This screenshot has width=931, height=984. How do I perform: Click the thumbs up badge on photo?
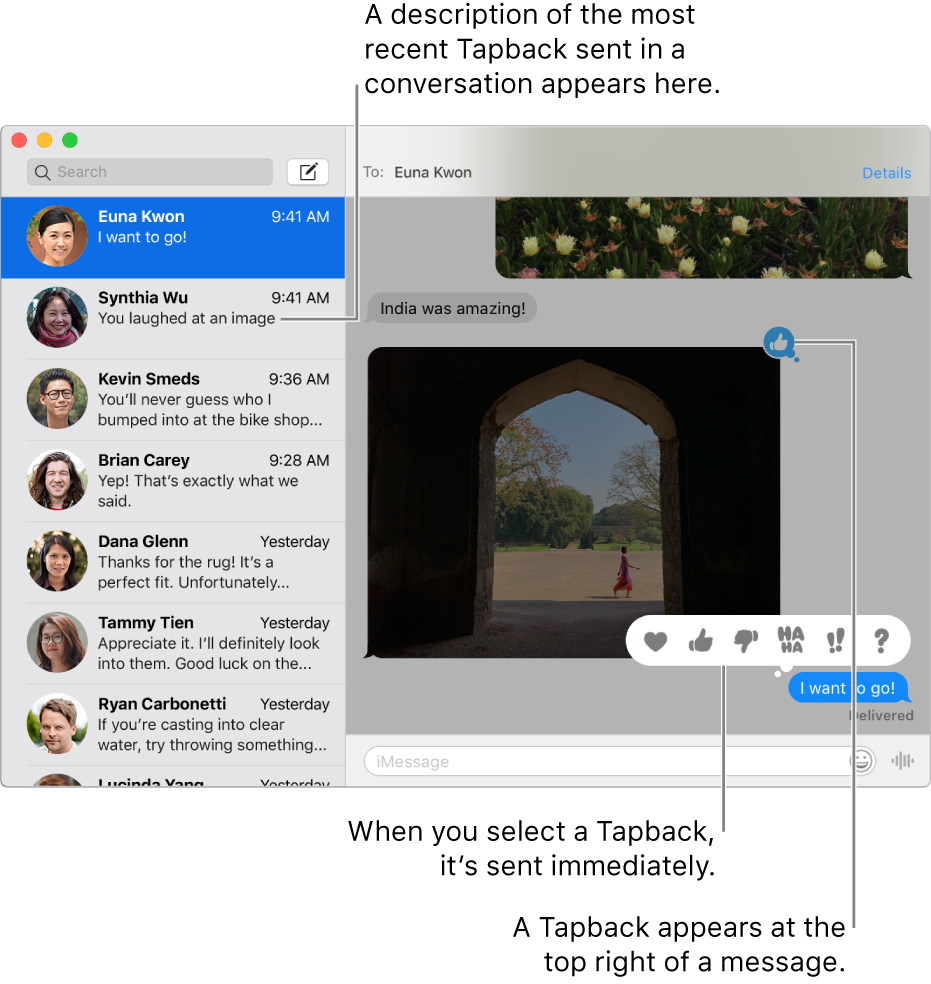[779, 343]
